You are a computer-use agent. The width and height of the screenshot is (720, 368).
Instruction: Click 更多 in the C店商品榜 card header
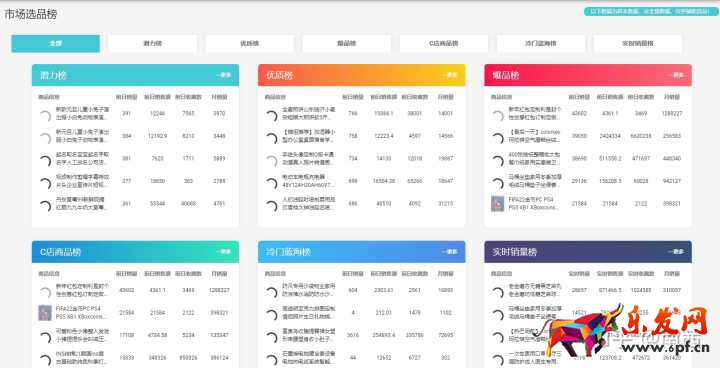224,252
